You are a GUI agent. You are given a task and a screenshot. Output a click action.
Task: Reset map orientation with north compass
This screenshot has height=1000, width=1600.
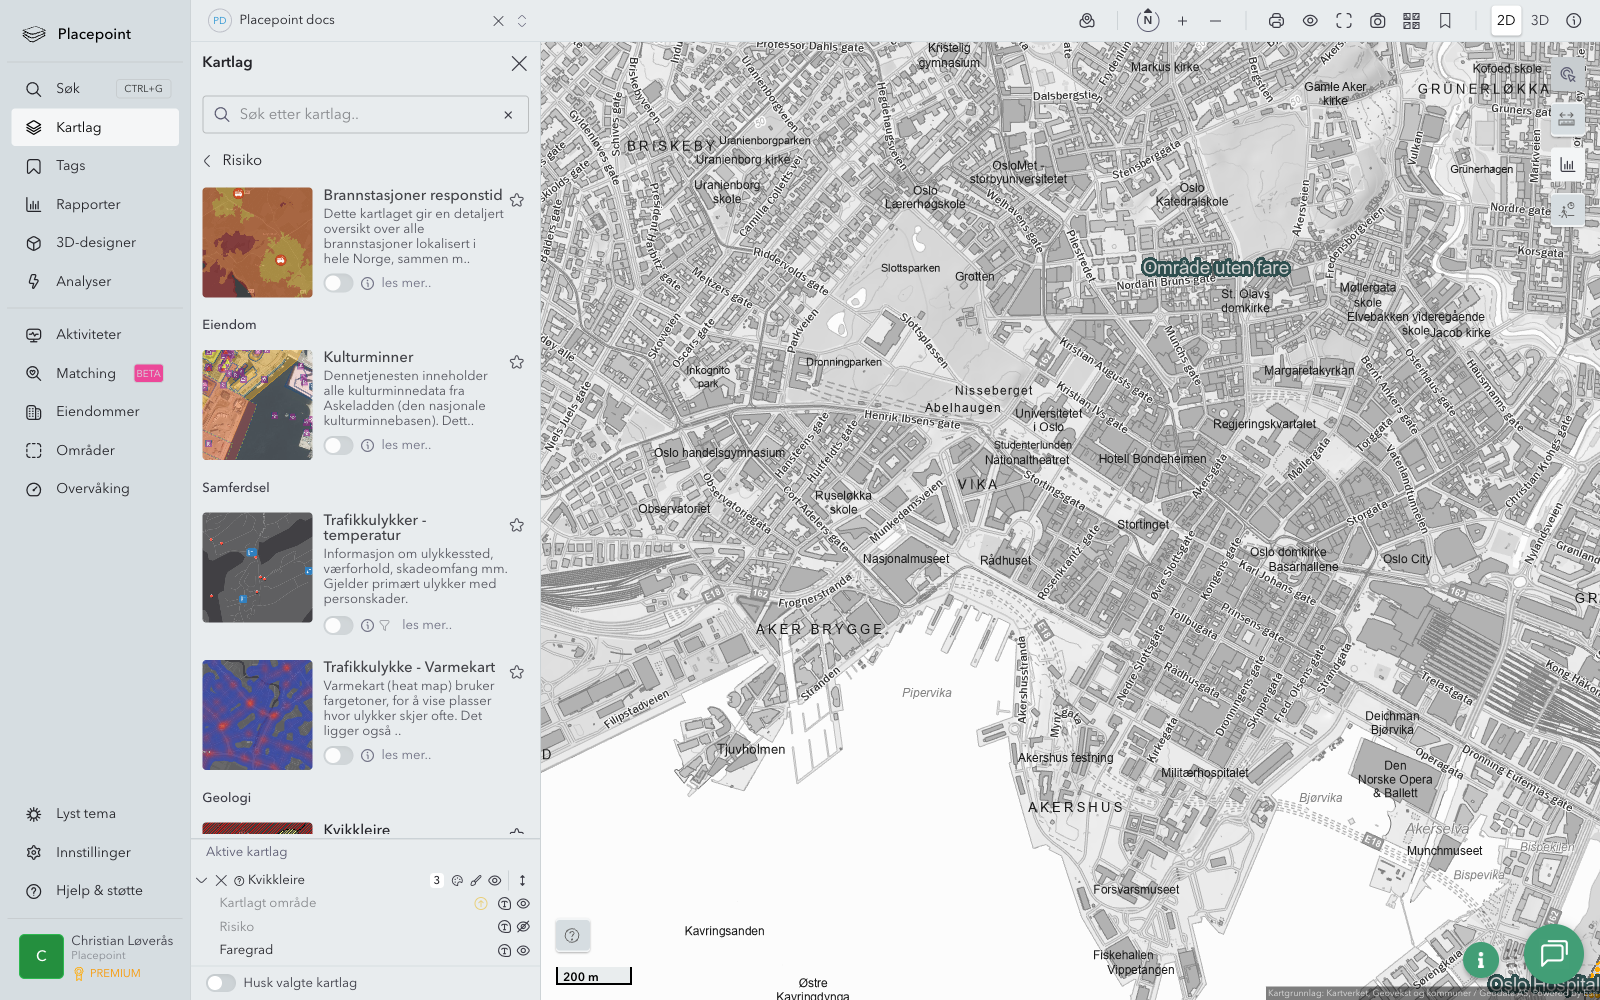click(1148, 20)
